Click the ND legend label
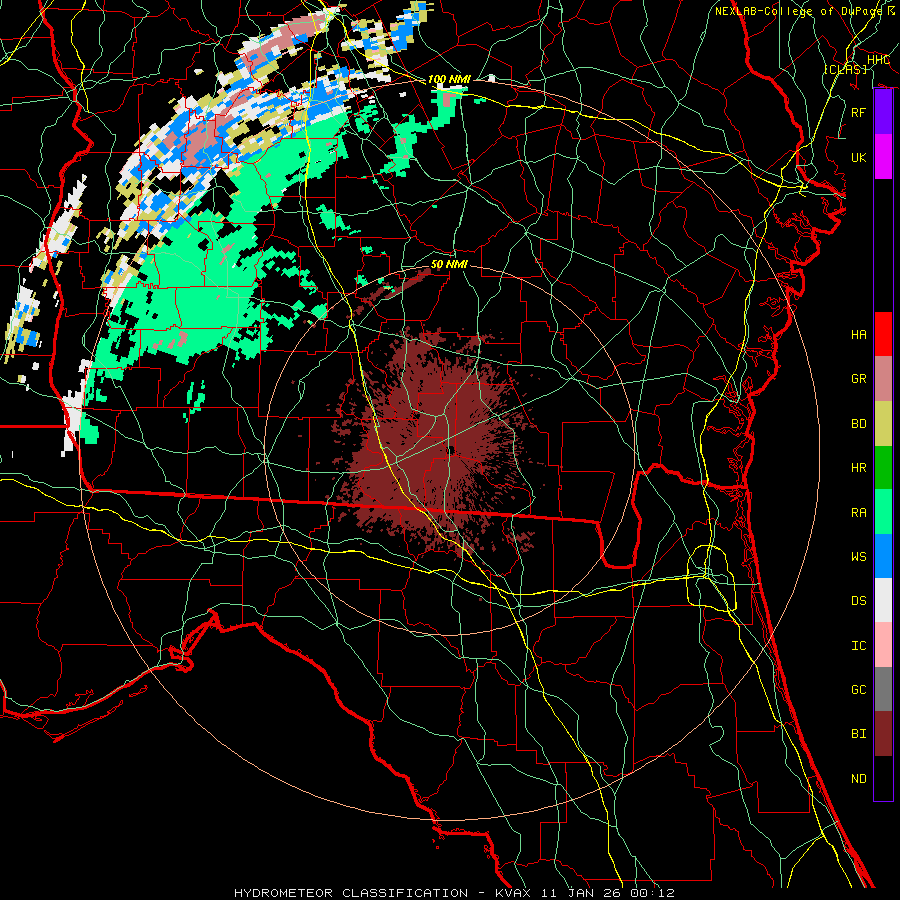 tap(858, 779)
